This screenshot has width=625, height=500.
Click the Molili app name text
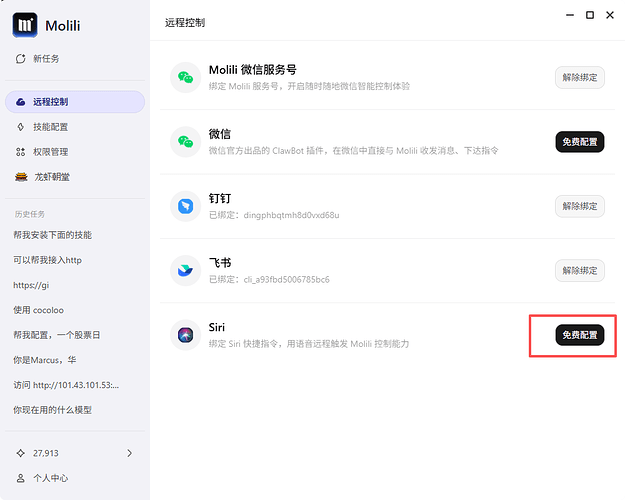click(x=63, y=26)
